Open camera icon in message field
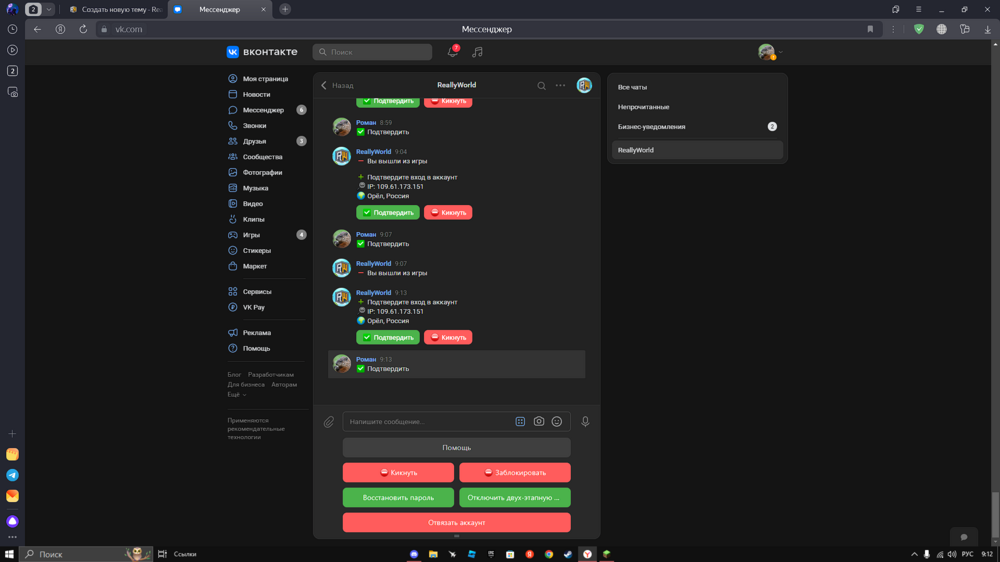Screen dimensions: 1000x562 point(539,422)
